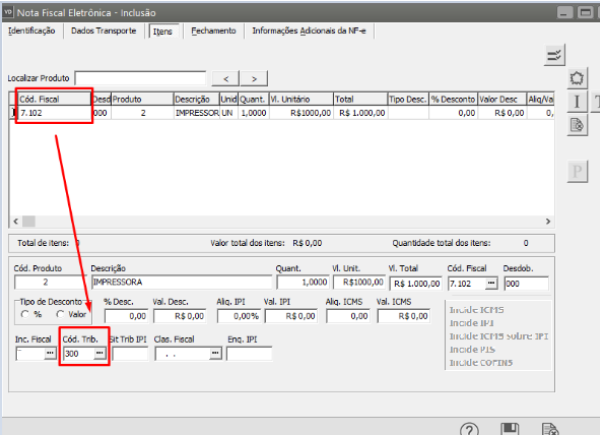Select the 'Valor' discount type radio button

61,315
